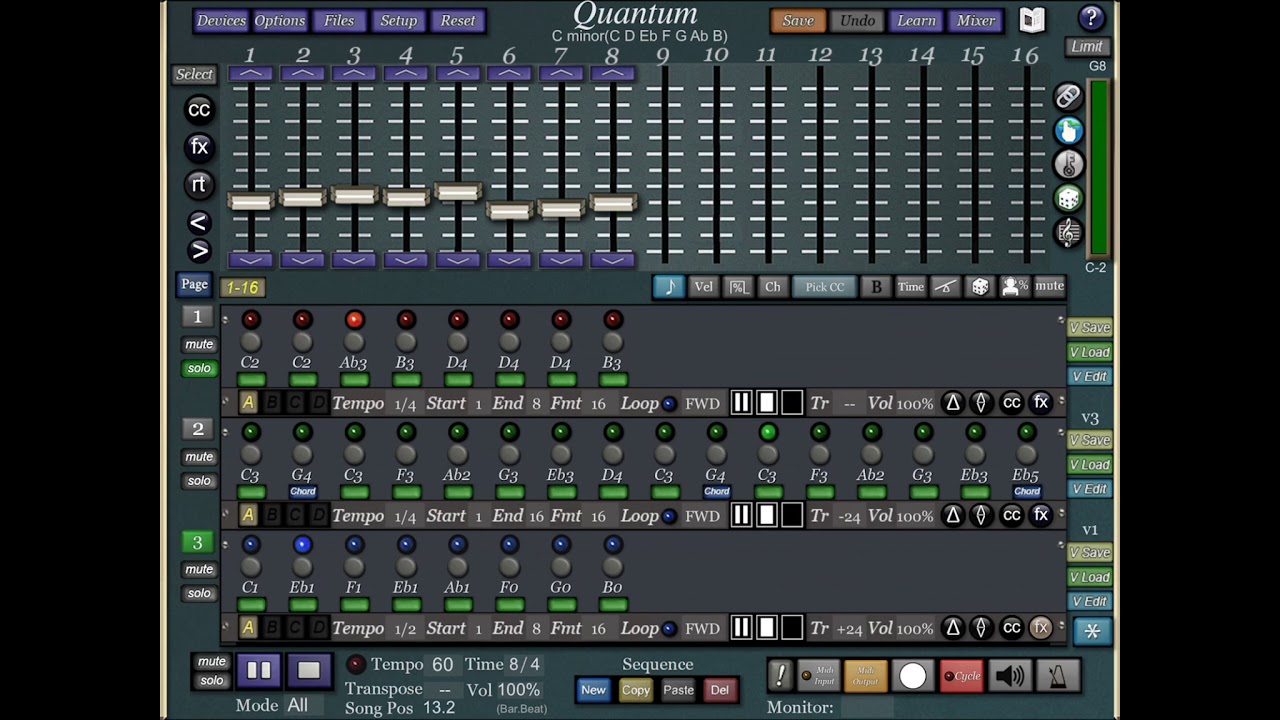
Task: Click the next page arrow '>'
Action: tap(198, 251)
